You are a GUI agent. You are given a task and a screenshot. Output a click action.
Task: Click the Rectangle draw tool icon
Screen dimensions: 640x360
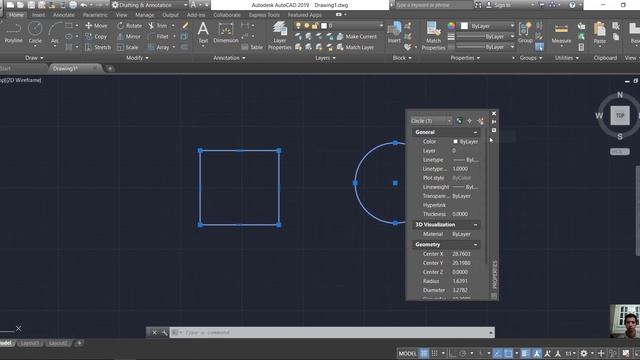pos(69,25)
